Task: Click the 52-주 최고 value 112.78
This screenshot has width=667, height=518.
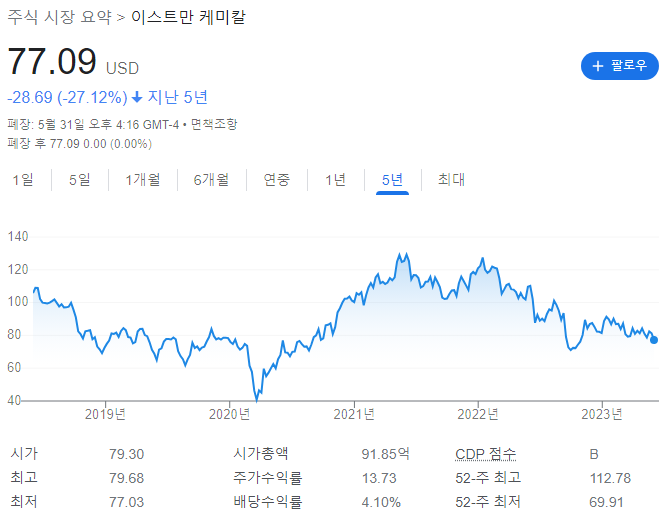Action: (x=610, y=478)
